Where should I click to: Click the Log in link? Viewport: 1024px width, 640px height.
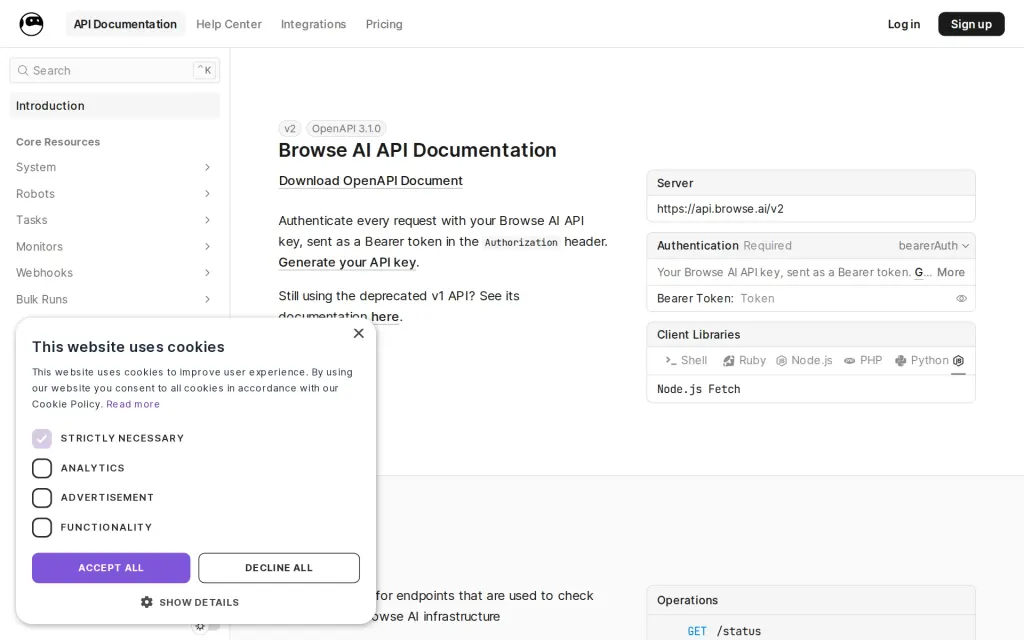[904, 24]
